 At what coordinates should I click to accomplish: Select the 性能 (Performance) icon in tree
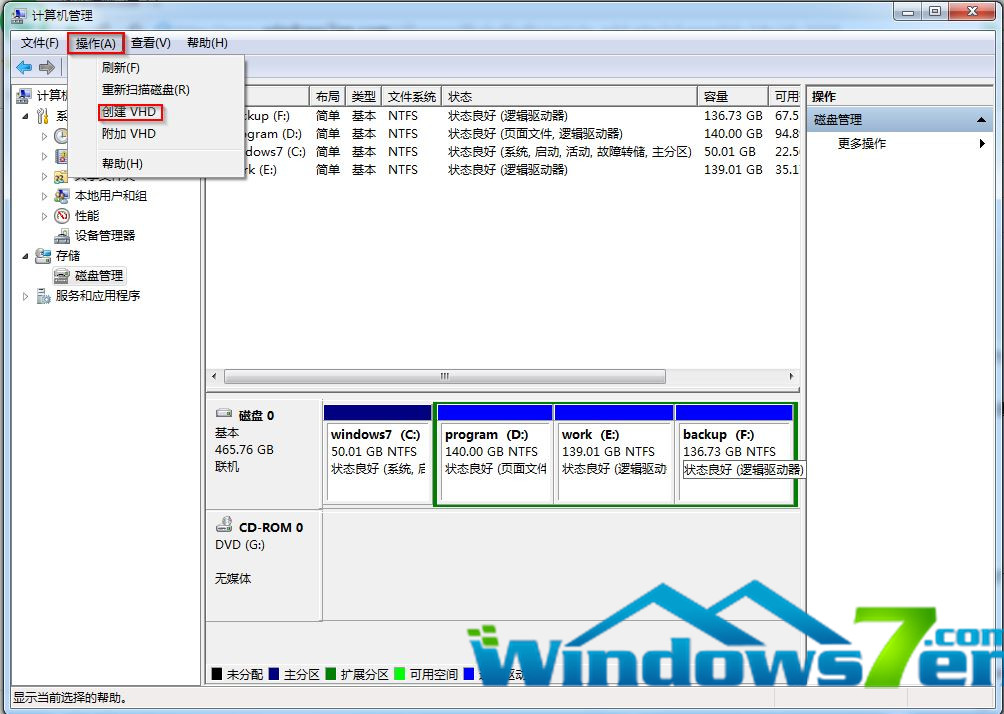point(62,216)
